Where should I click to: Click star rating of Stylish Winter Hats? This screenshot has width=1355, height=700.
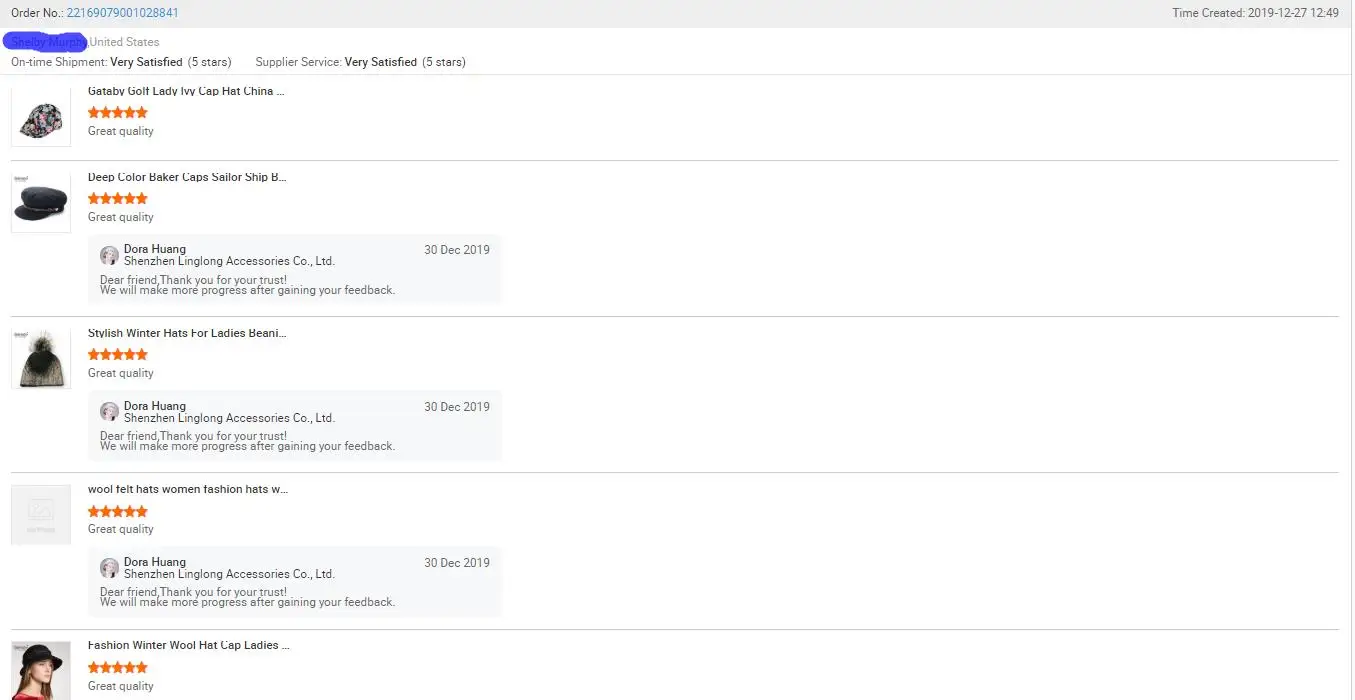[x=118, y=354]
